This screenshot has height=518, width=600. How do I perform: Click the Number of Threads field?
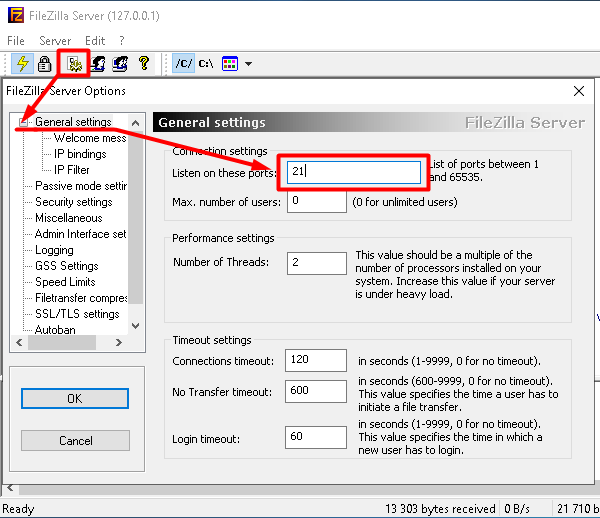(316, 263)
